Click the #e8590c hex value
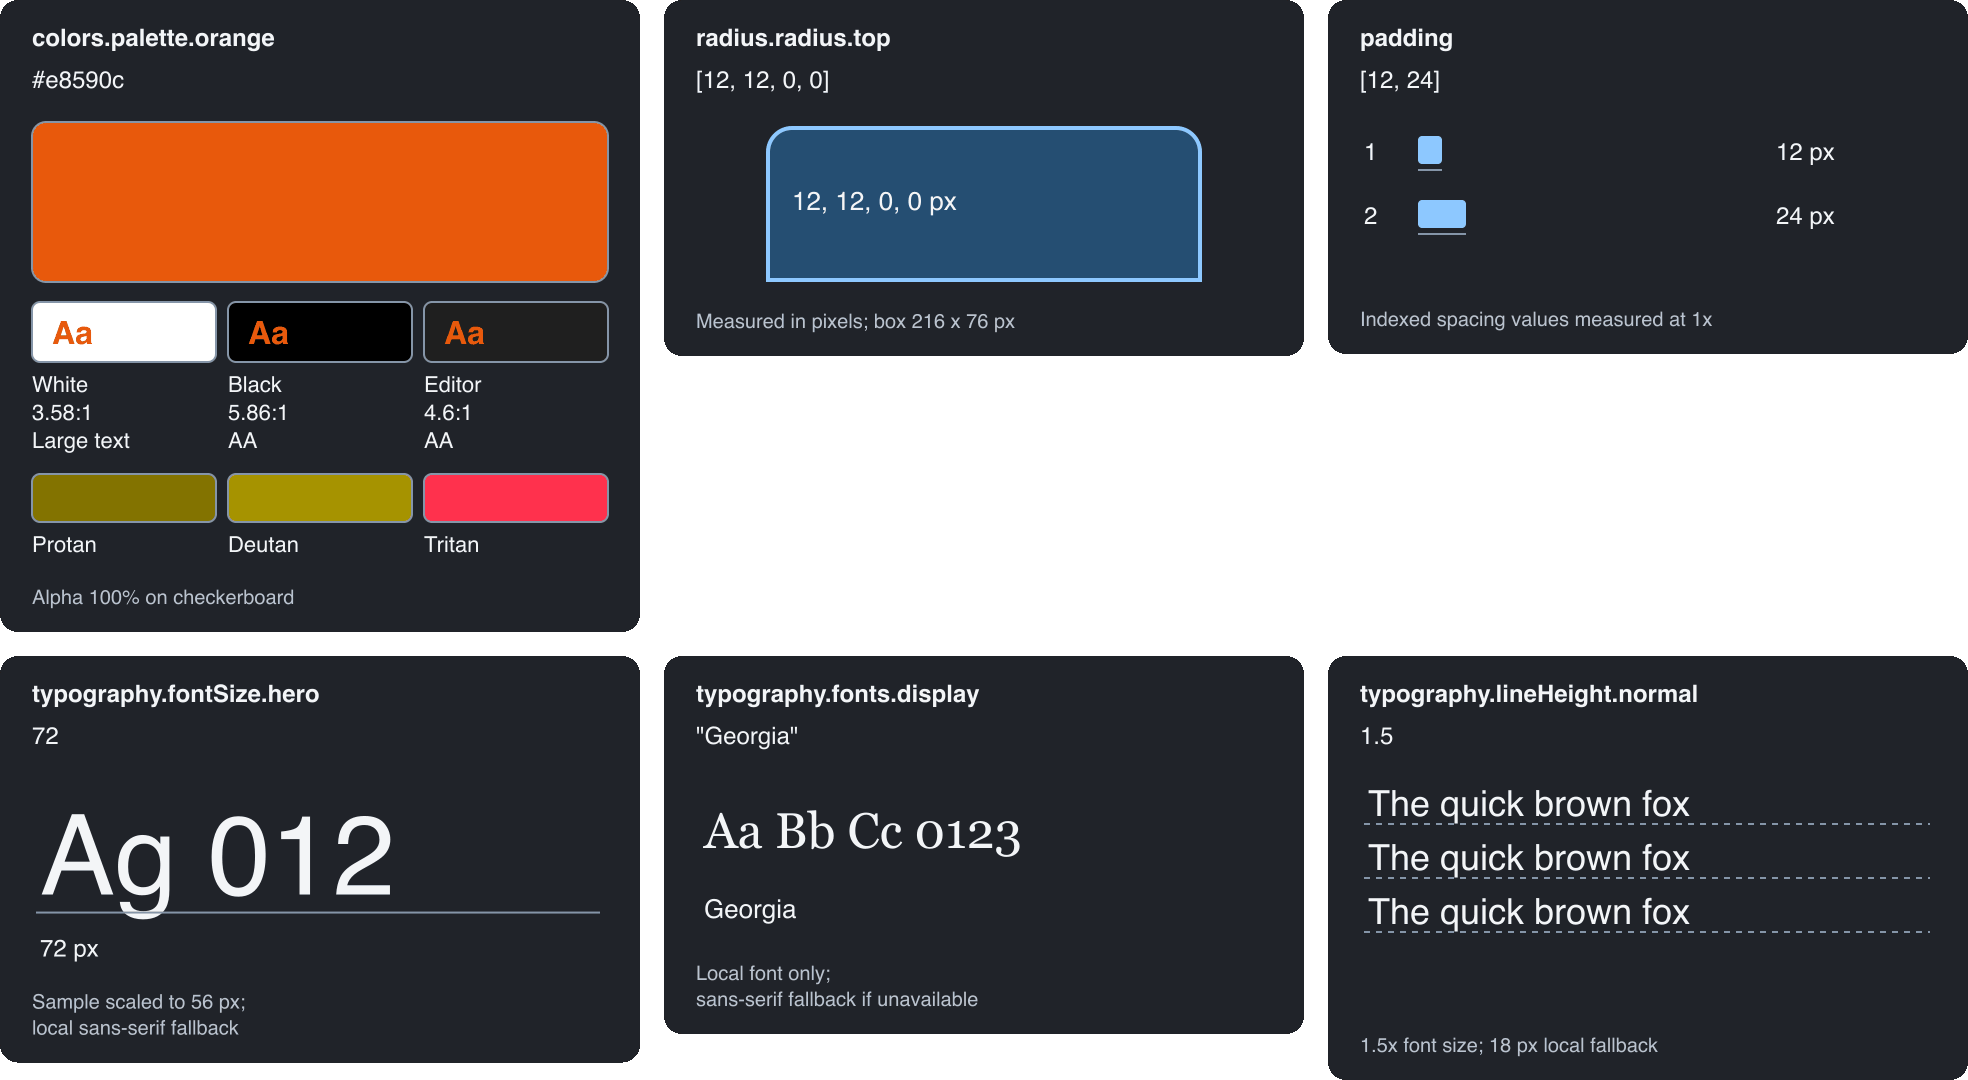Screen dimensions: 1968x1080 tap(78, 80)
